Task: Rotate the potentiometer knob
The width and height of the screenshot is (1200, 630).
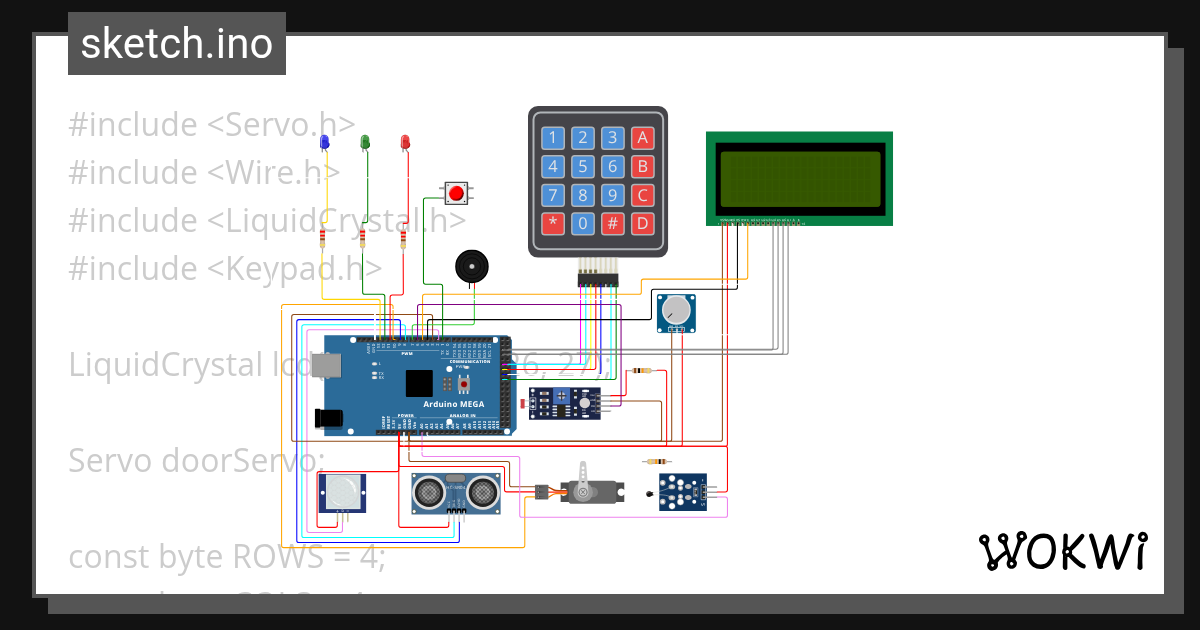Action: tap(677, 311)
